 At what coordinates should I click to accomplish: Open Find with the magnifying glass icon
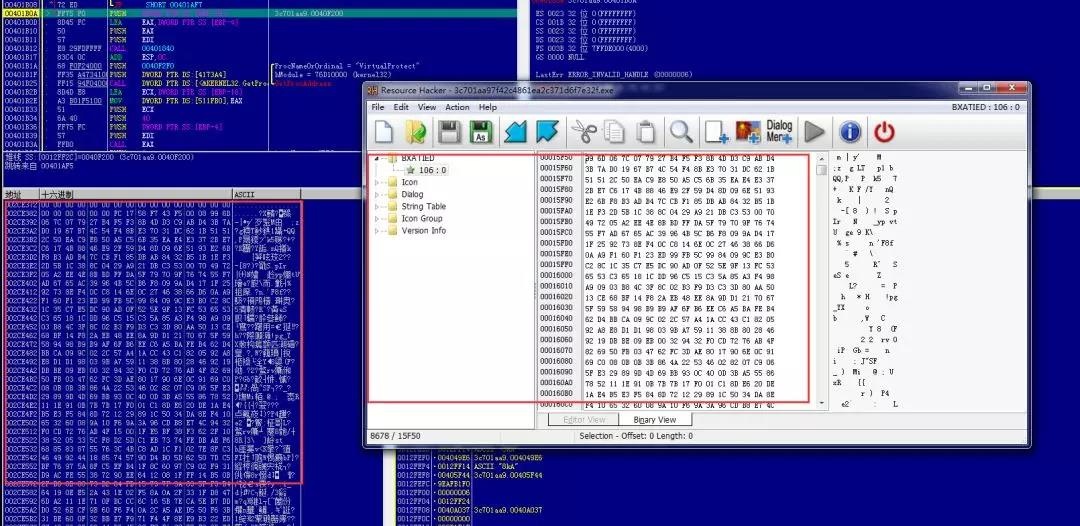click(x=681, y=131)
